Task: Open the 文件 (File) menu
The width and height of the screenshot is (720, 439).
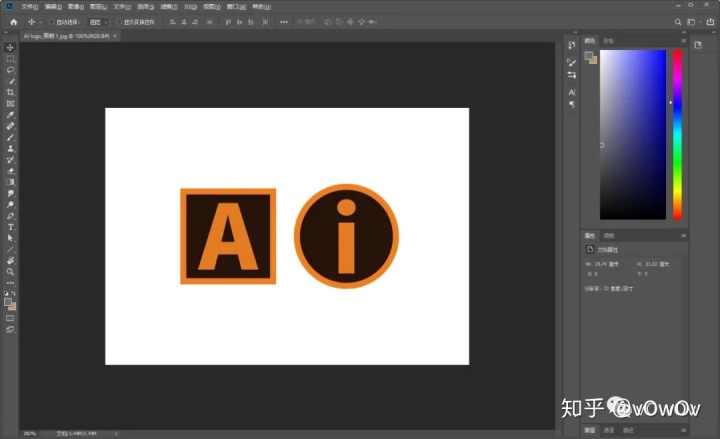Action: [x=30, y=6]
